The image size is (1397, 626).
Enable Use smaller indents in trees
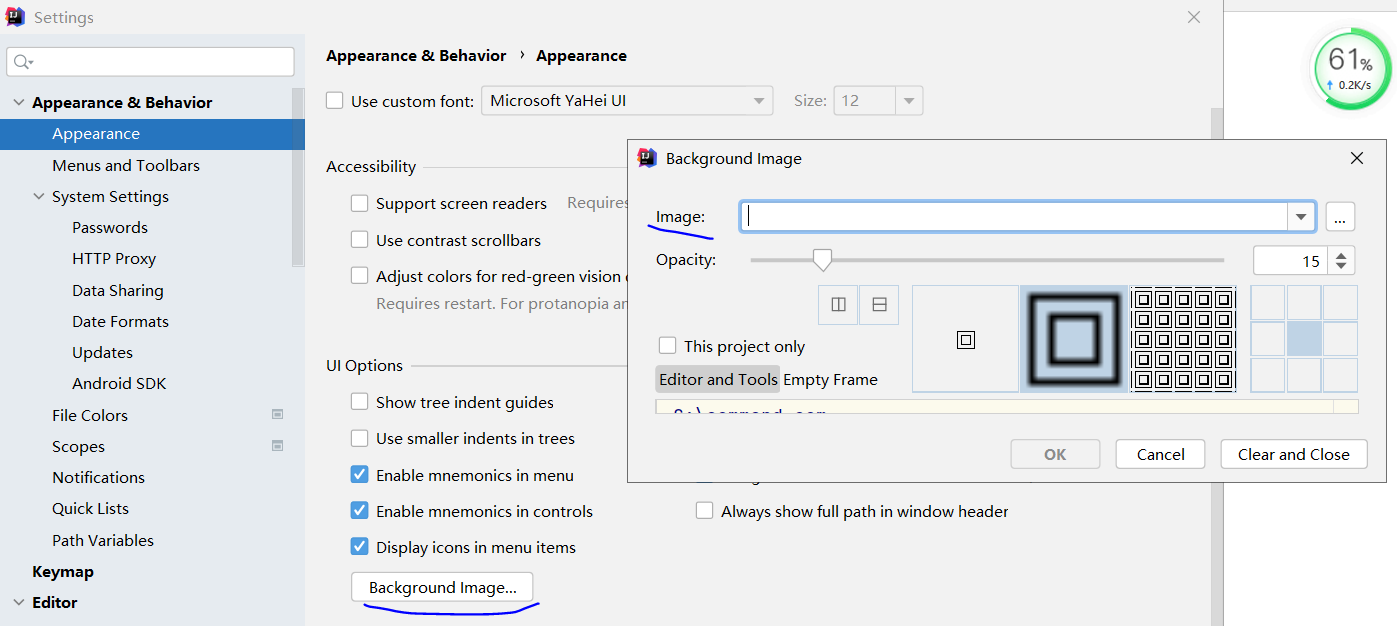click(360, 438)
